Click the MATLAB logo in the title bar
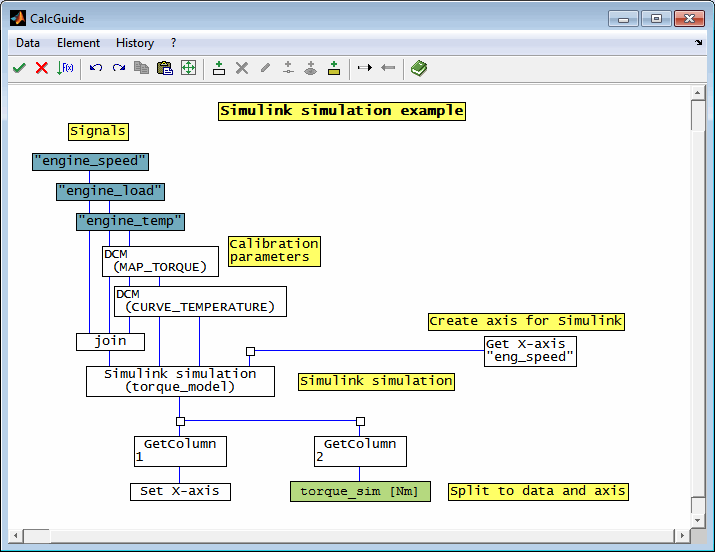This screenshot has width=715, height=552. pyautogui.click(x=18, y=19)
